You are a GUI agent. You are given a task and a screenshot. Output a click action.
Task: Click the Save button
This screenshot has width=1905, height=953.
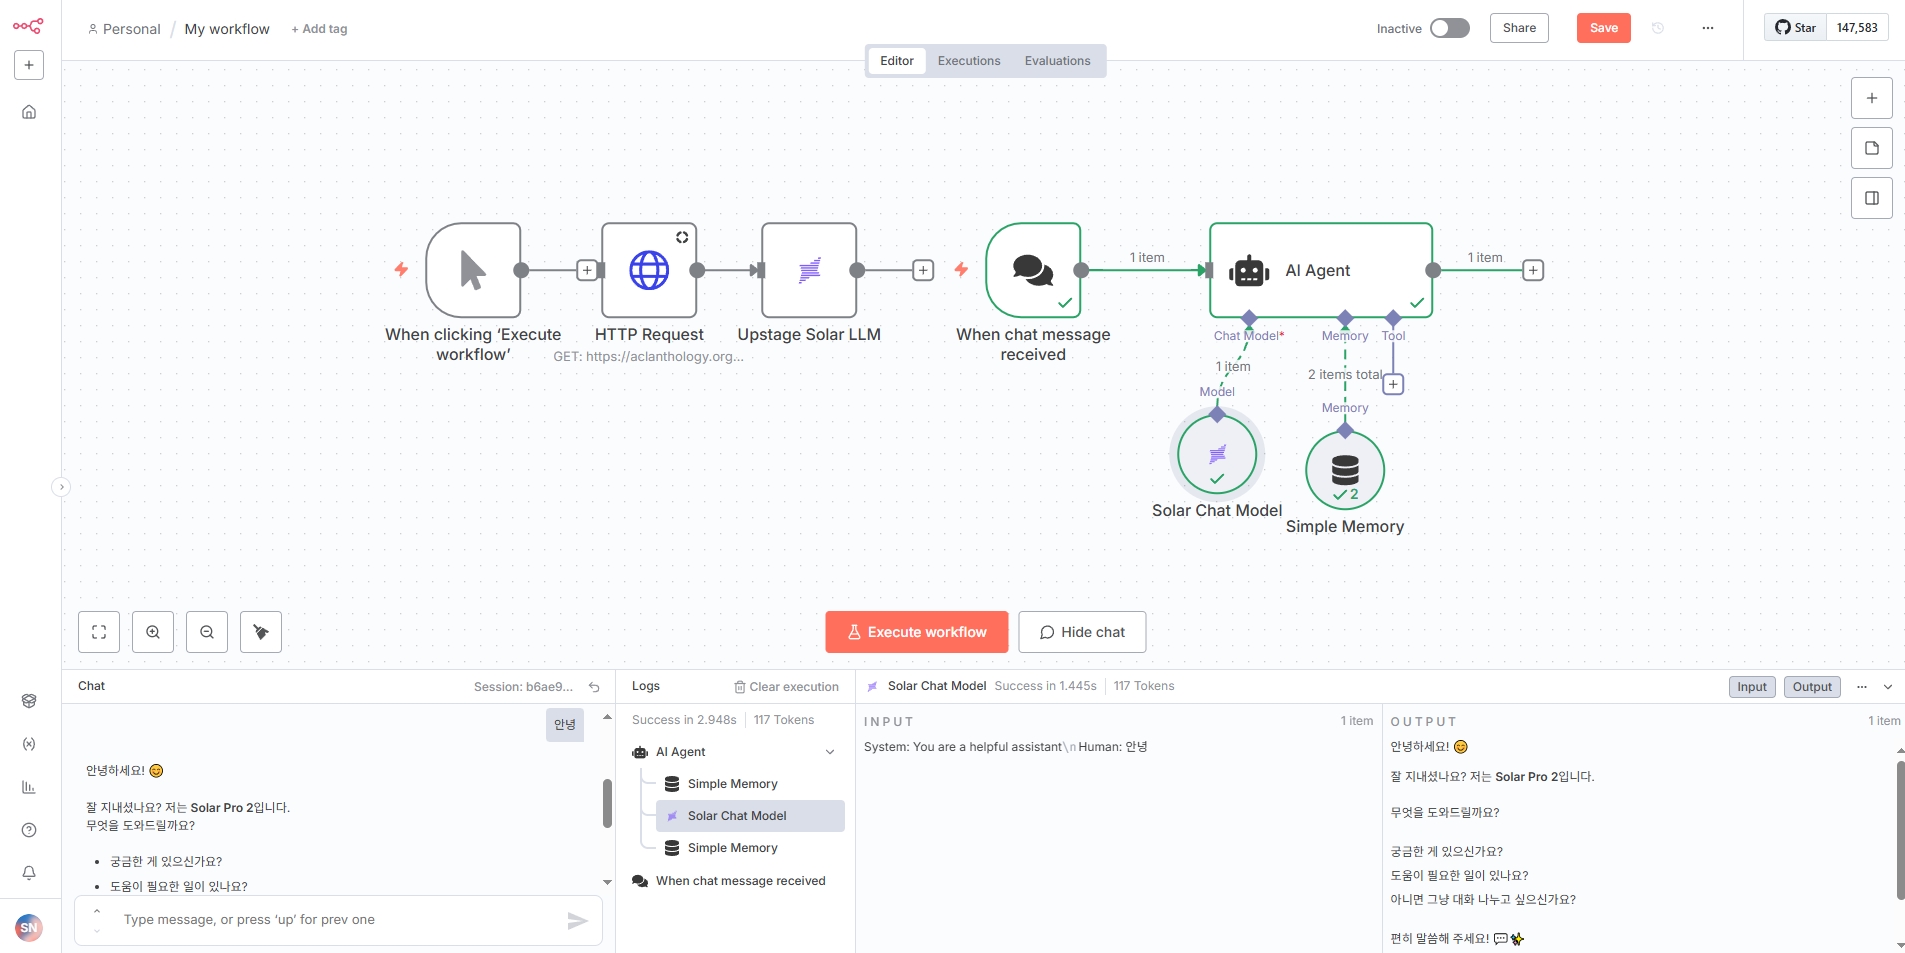click(x=1604, y=28)
